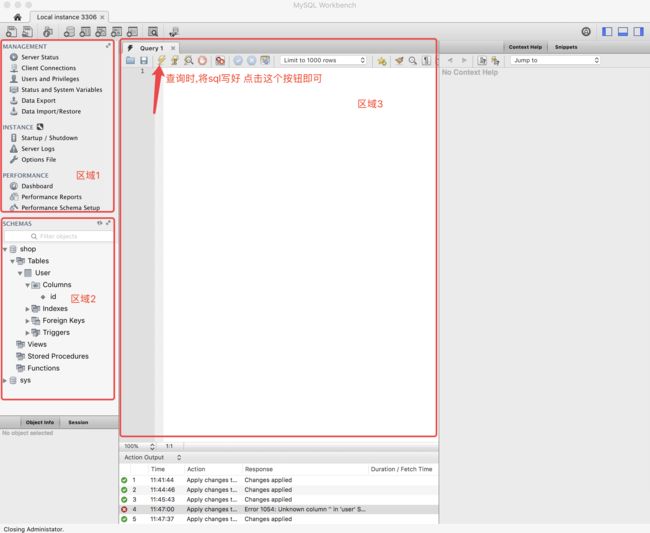The image size is (650, 533).
Task: Execute statement under cursor icon
Action: click(175, 61)
